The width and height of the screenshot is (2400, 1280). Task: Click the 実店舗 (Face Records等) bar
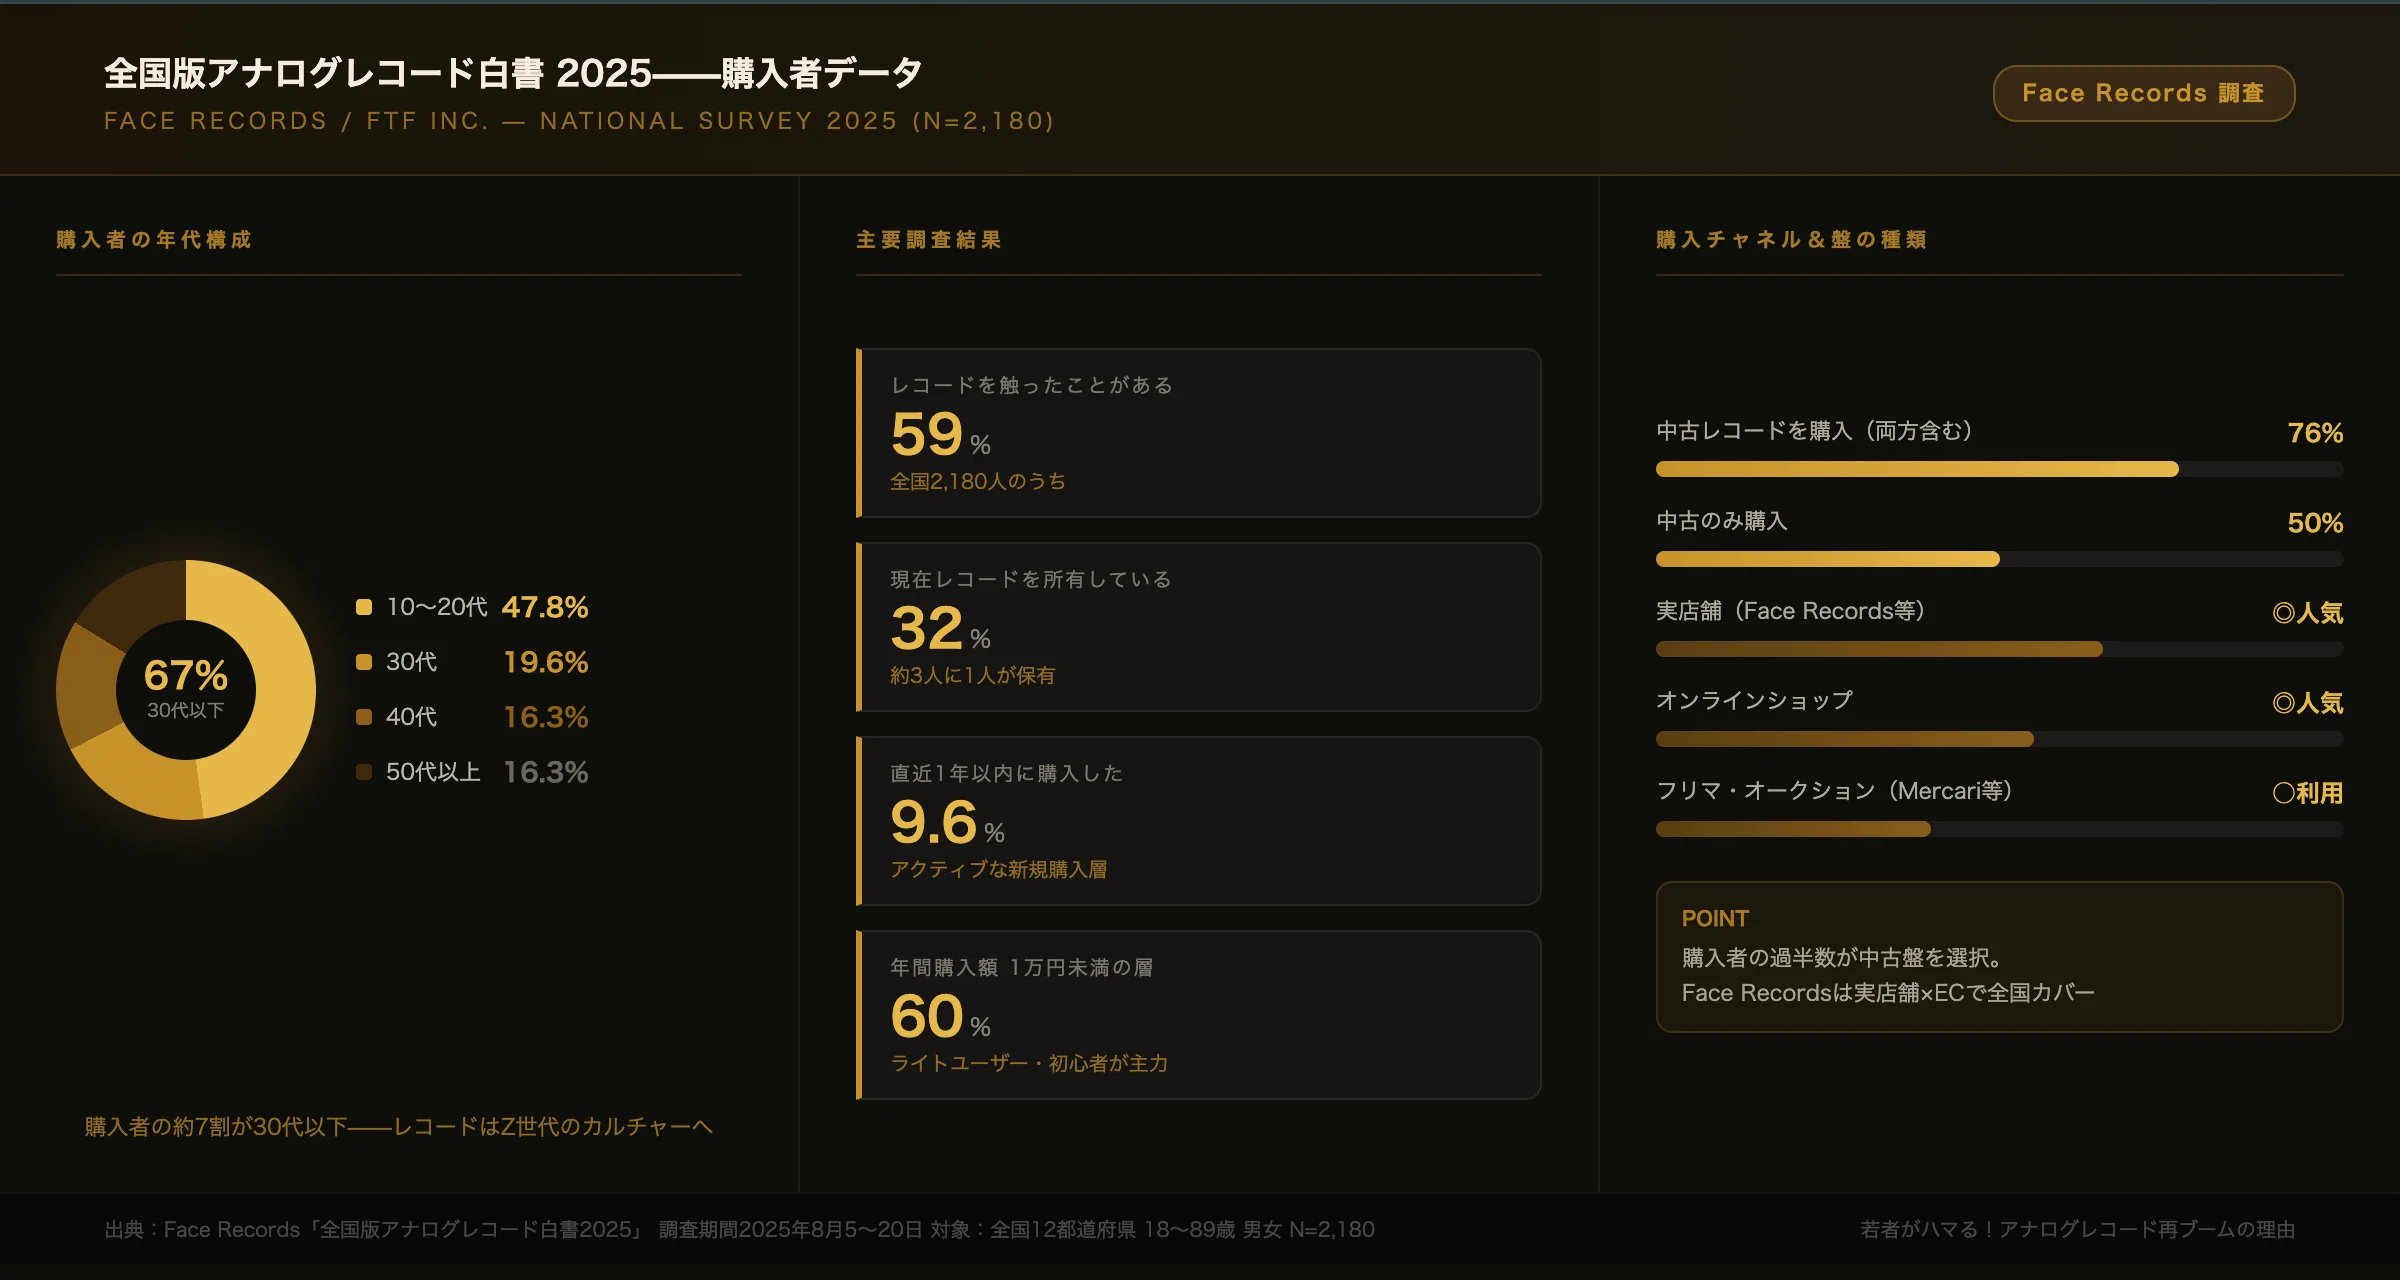(2000, 649)
